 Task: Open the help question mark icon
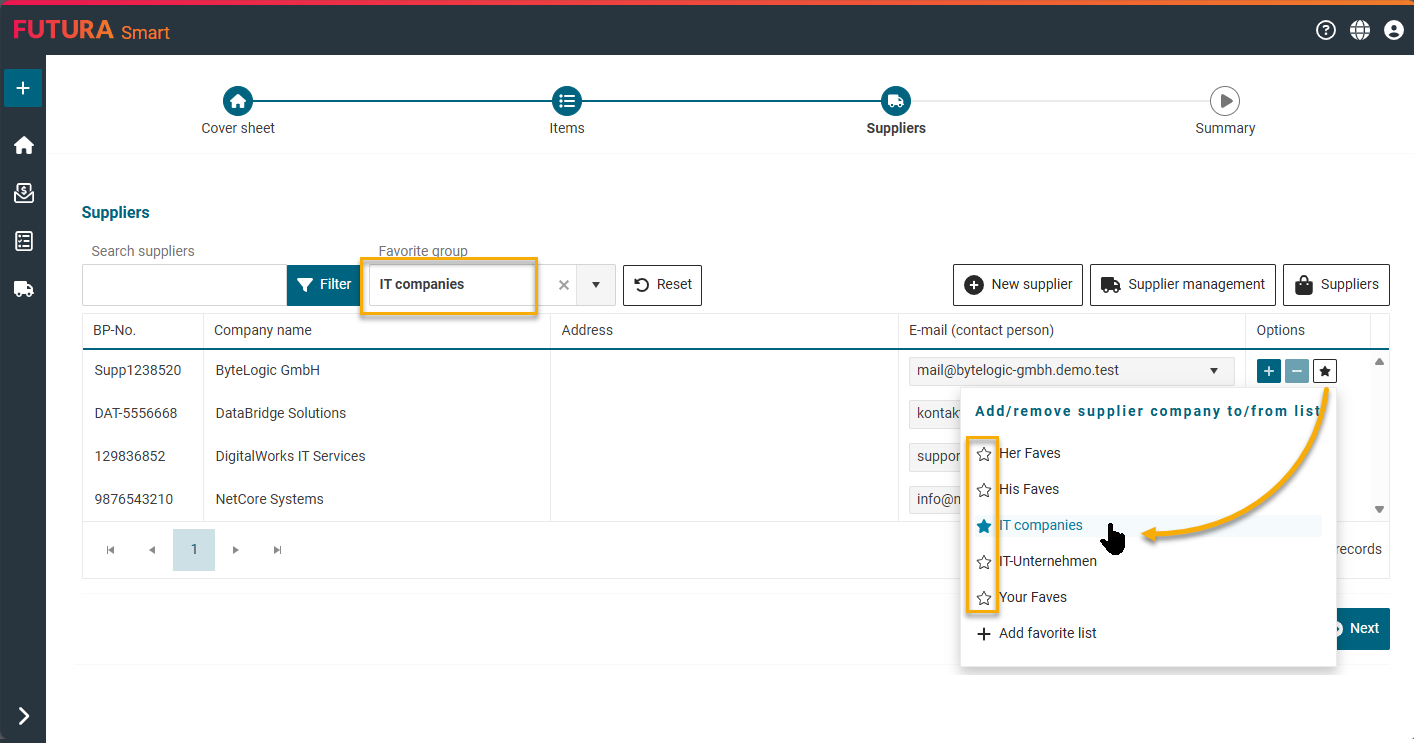point(1326,30)
